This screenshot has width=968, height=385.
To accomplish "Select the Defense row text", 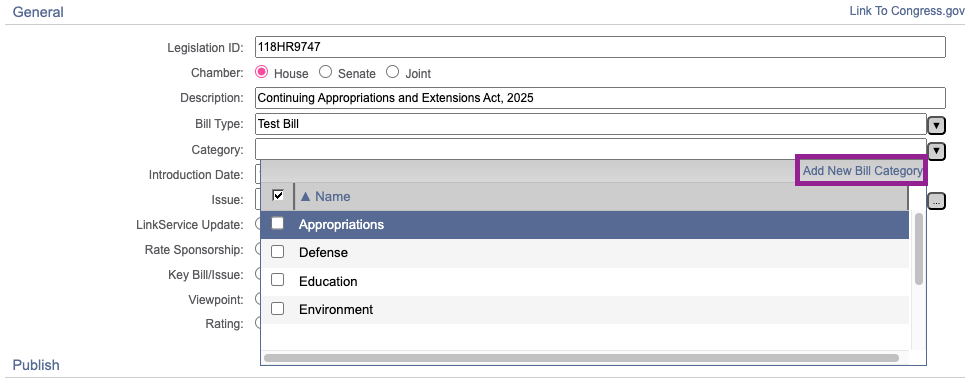I will [x=323, y=253].
